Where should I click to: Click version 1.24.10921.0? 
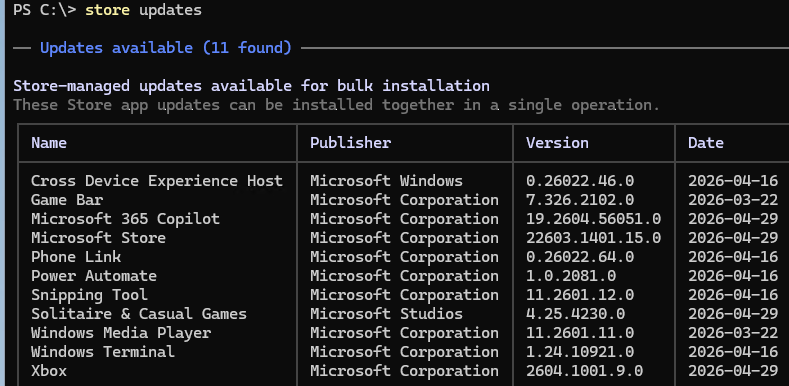coord(580,351)
